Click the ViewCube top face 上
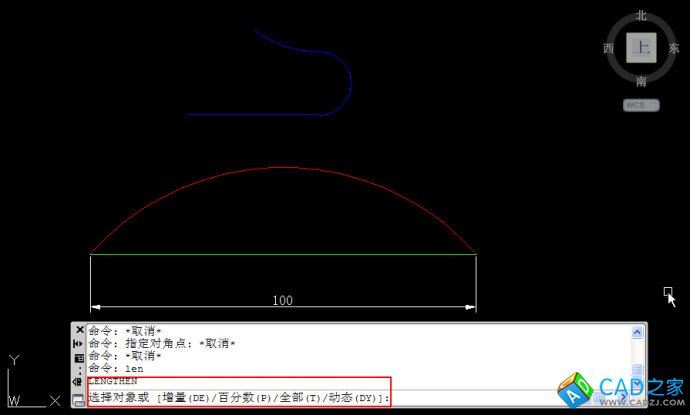The image size is (690, 415). (641, 47)
